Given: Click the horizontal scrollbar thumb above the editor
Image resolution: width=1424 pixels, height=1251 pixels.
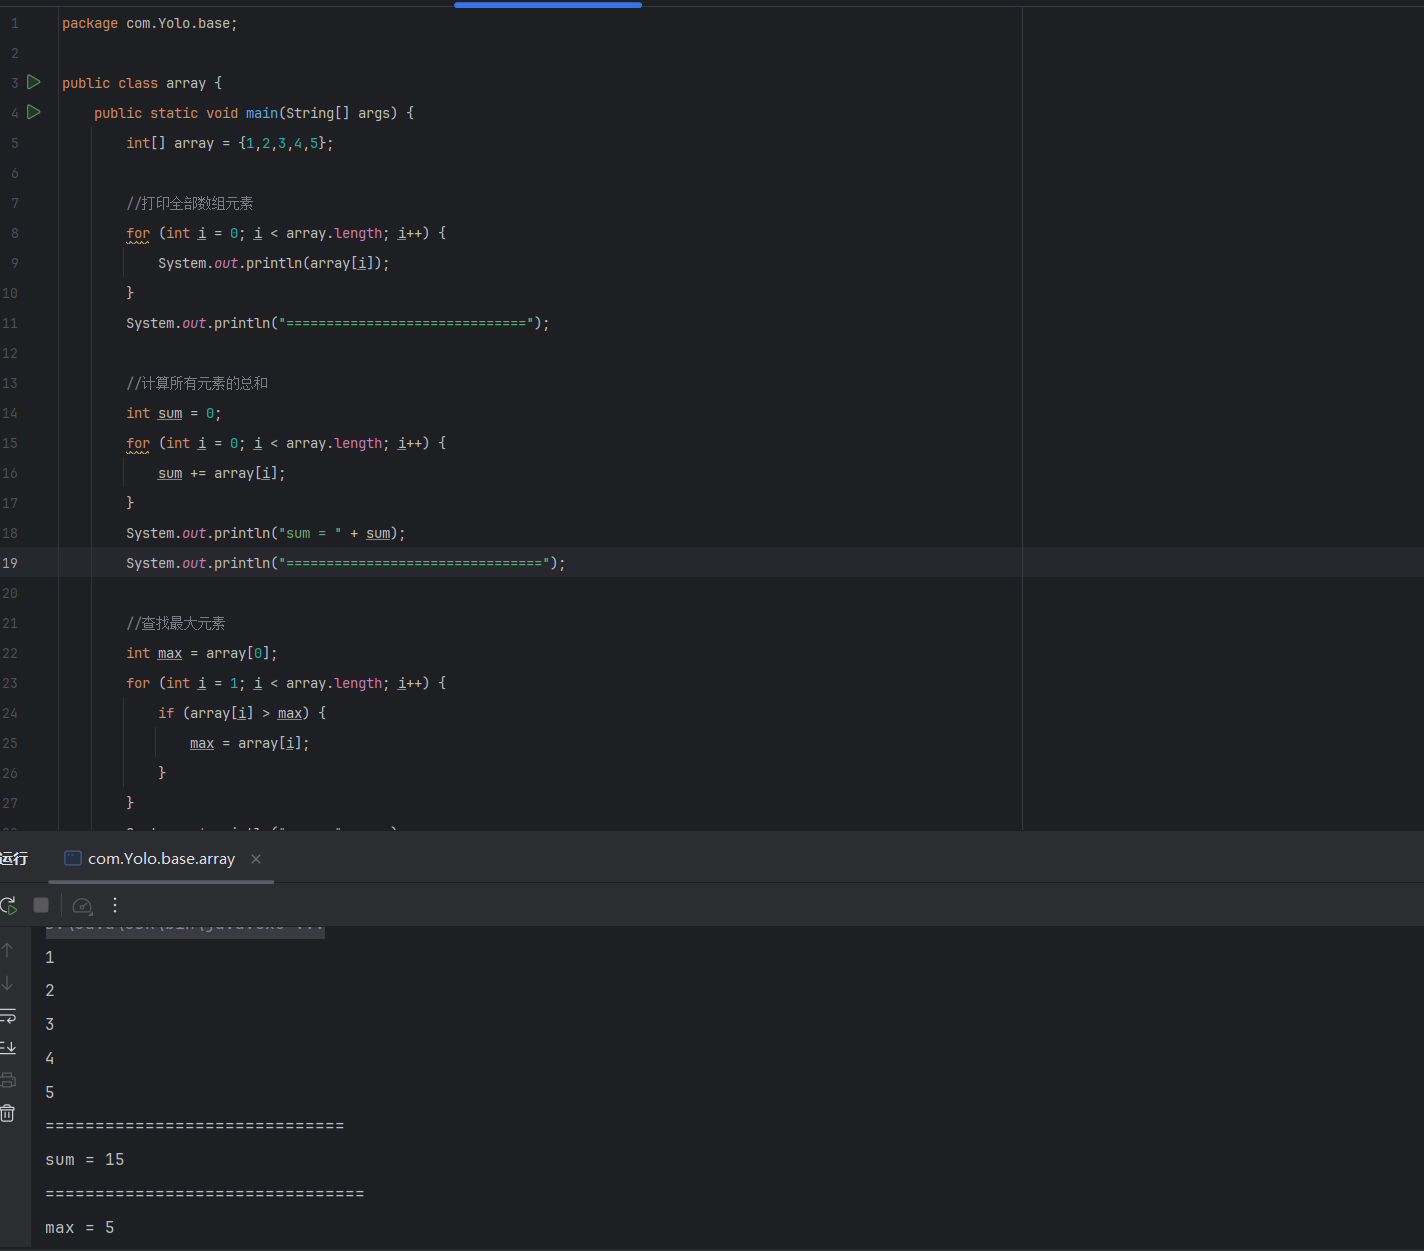Looking at the screenshot, I should 548,4.
